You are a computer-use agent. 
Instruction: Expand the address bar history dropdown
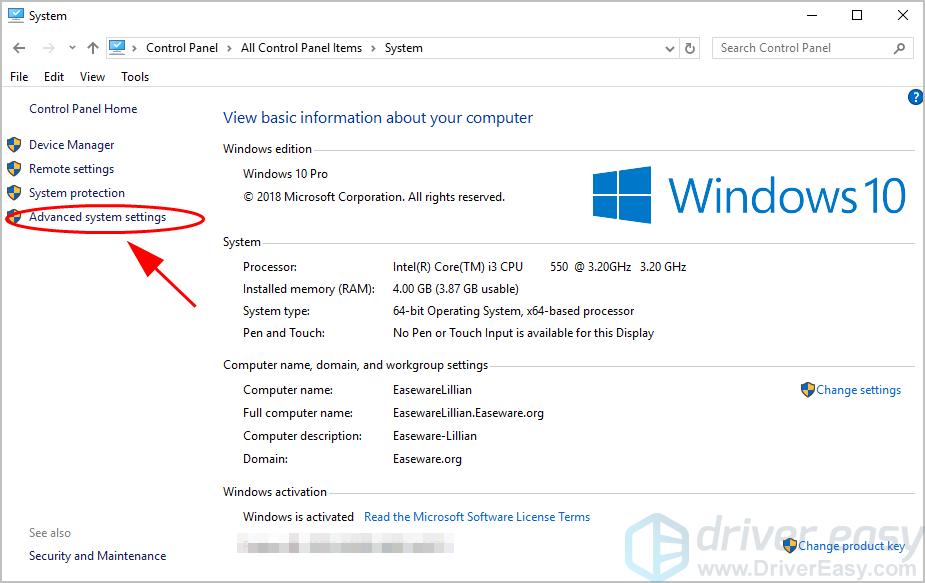670,48
